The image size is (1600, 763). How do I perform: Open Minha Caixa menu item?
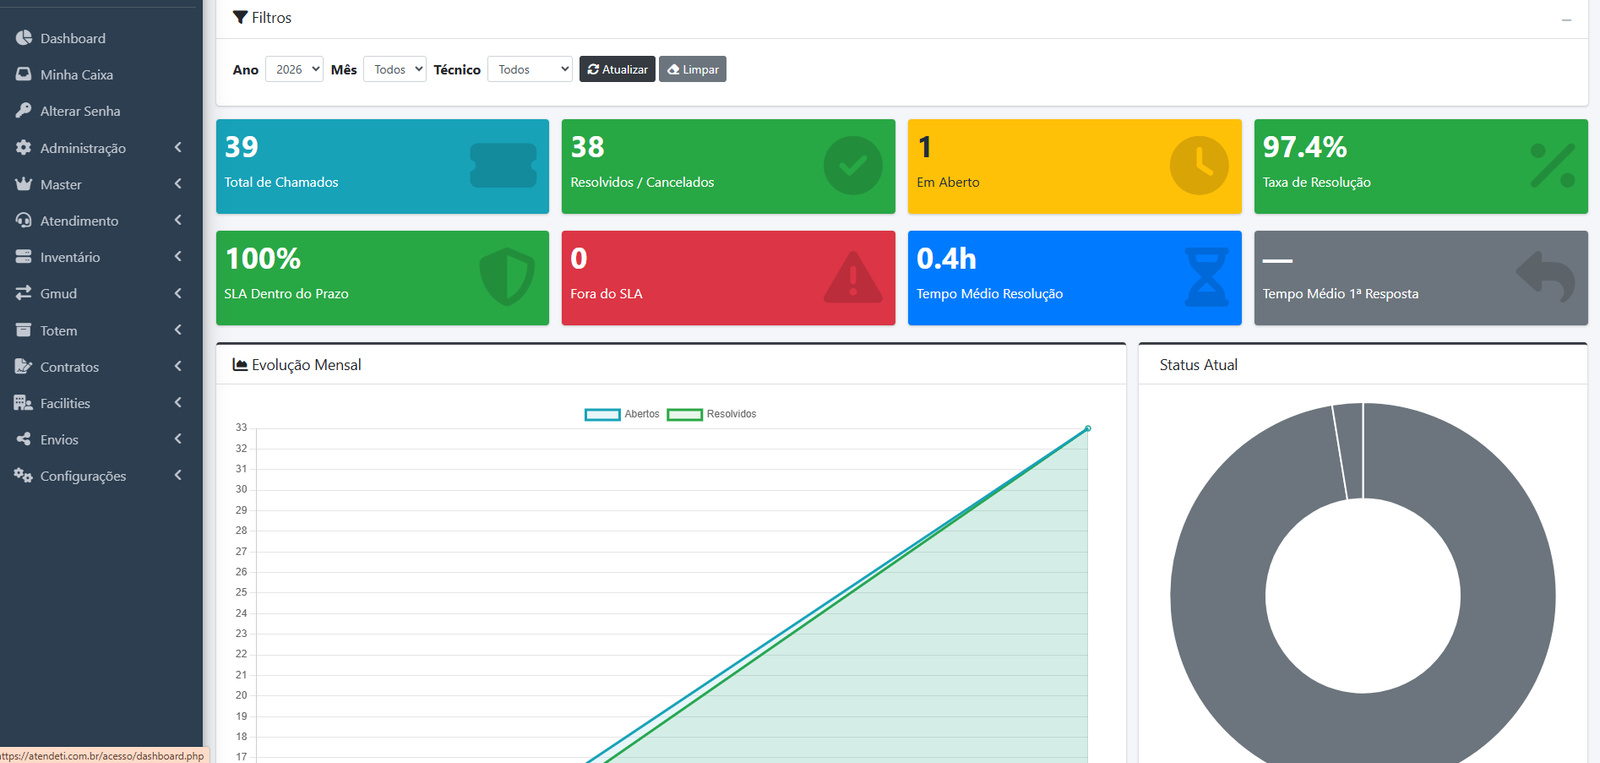pyautogui.click(x=101, y=75)
